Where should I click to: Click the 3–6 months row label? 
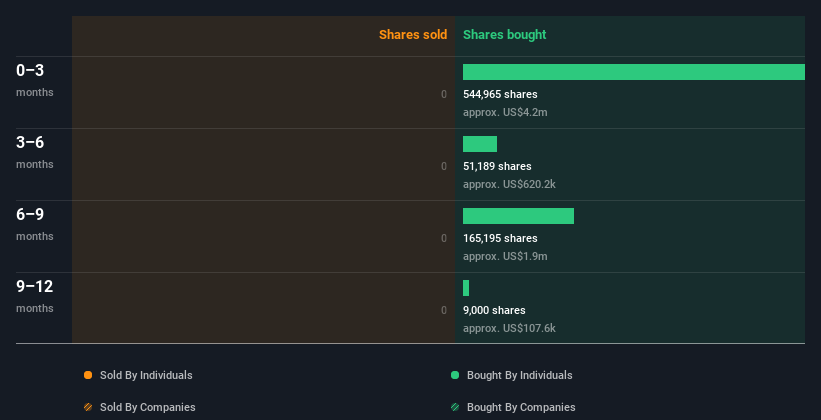pos(35,152)
